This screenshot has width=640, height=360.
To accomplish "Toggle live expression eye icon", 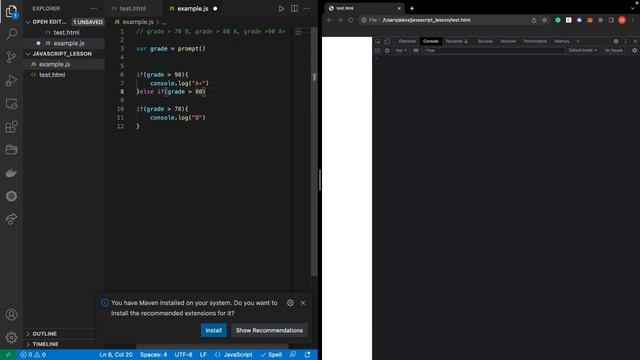I will (416, 51).
